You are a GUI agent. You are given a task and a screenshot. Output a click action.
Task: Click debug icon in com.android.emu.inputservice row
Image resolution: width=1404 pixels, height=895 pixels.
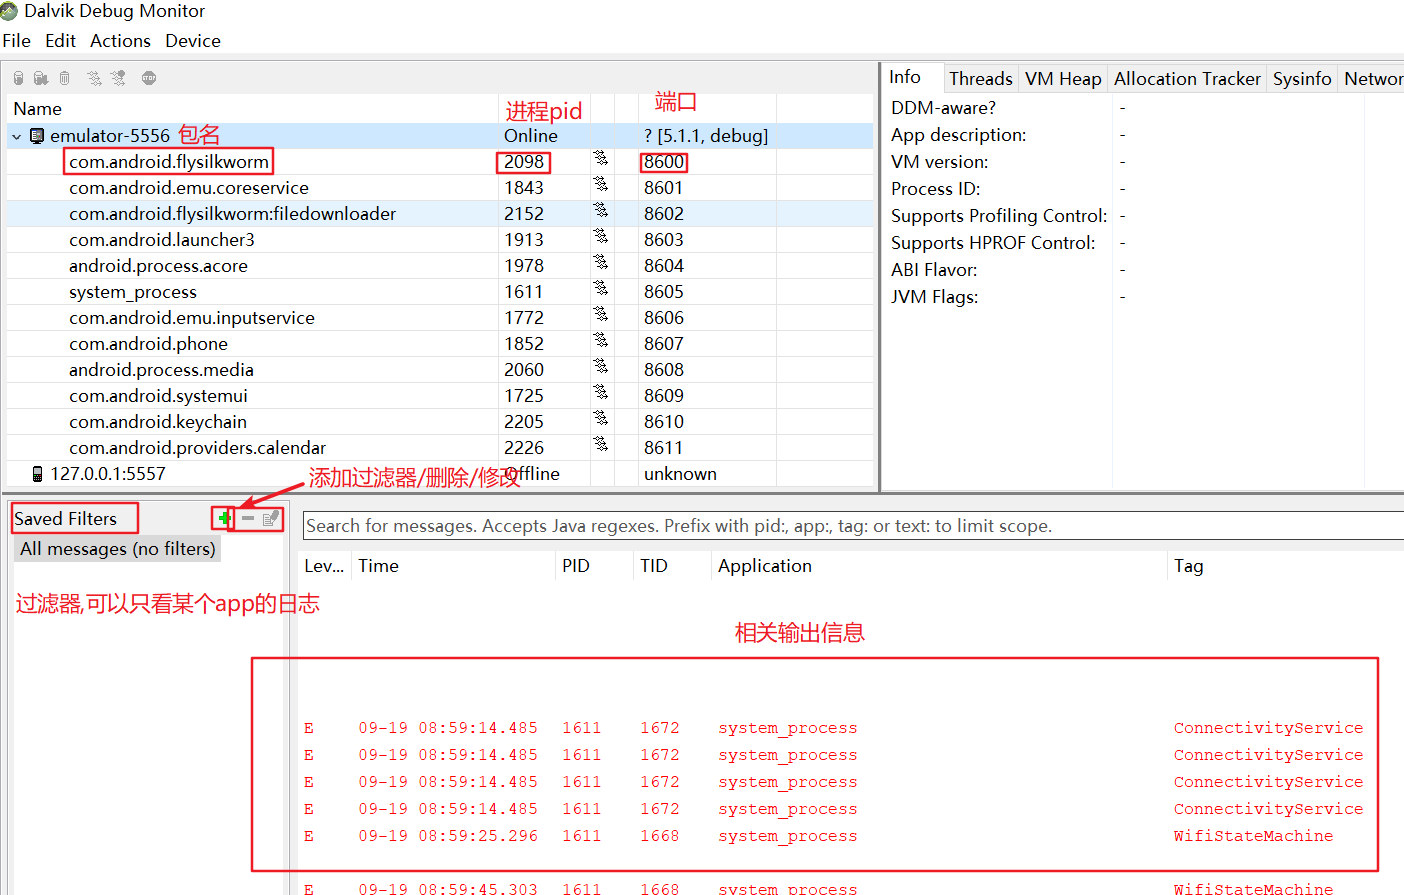(600, 314)
